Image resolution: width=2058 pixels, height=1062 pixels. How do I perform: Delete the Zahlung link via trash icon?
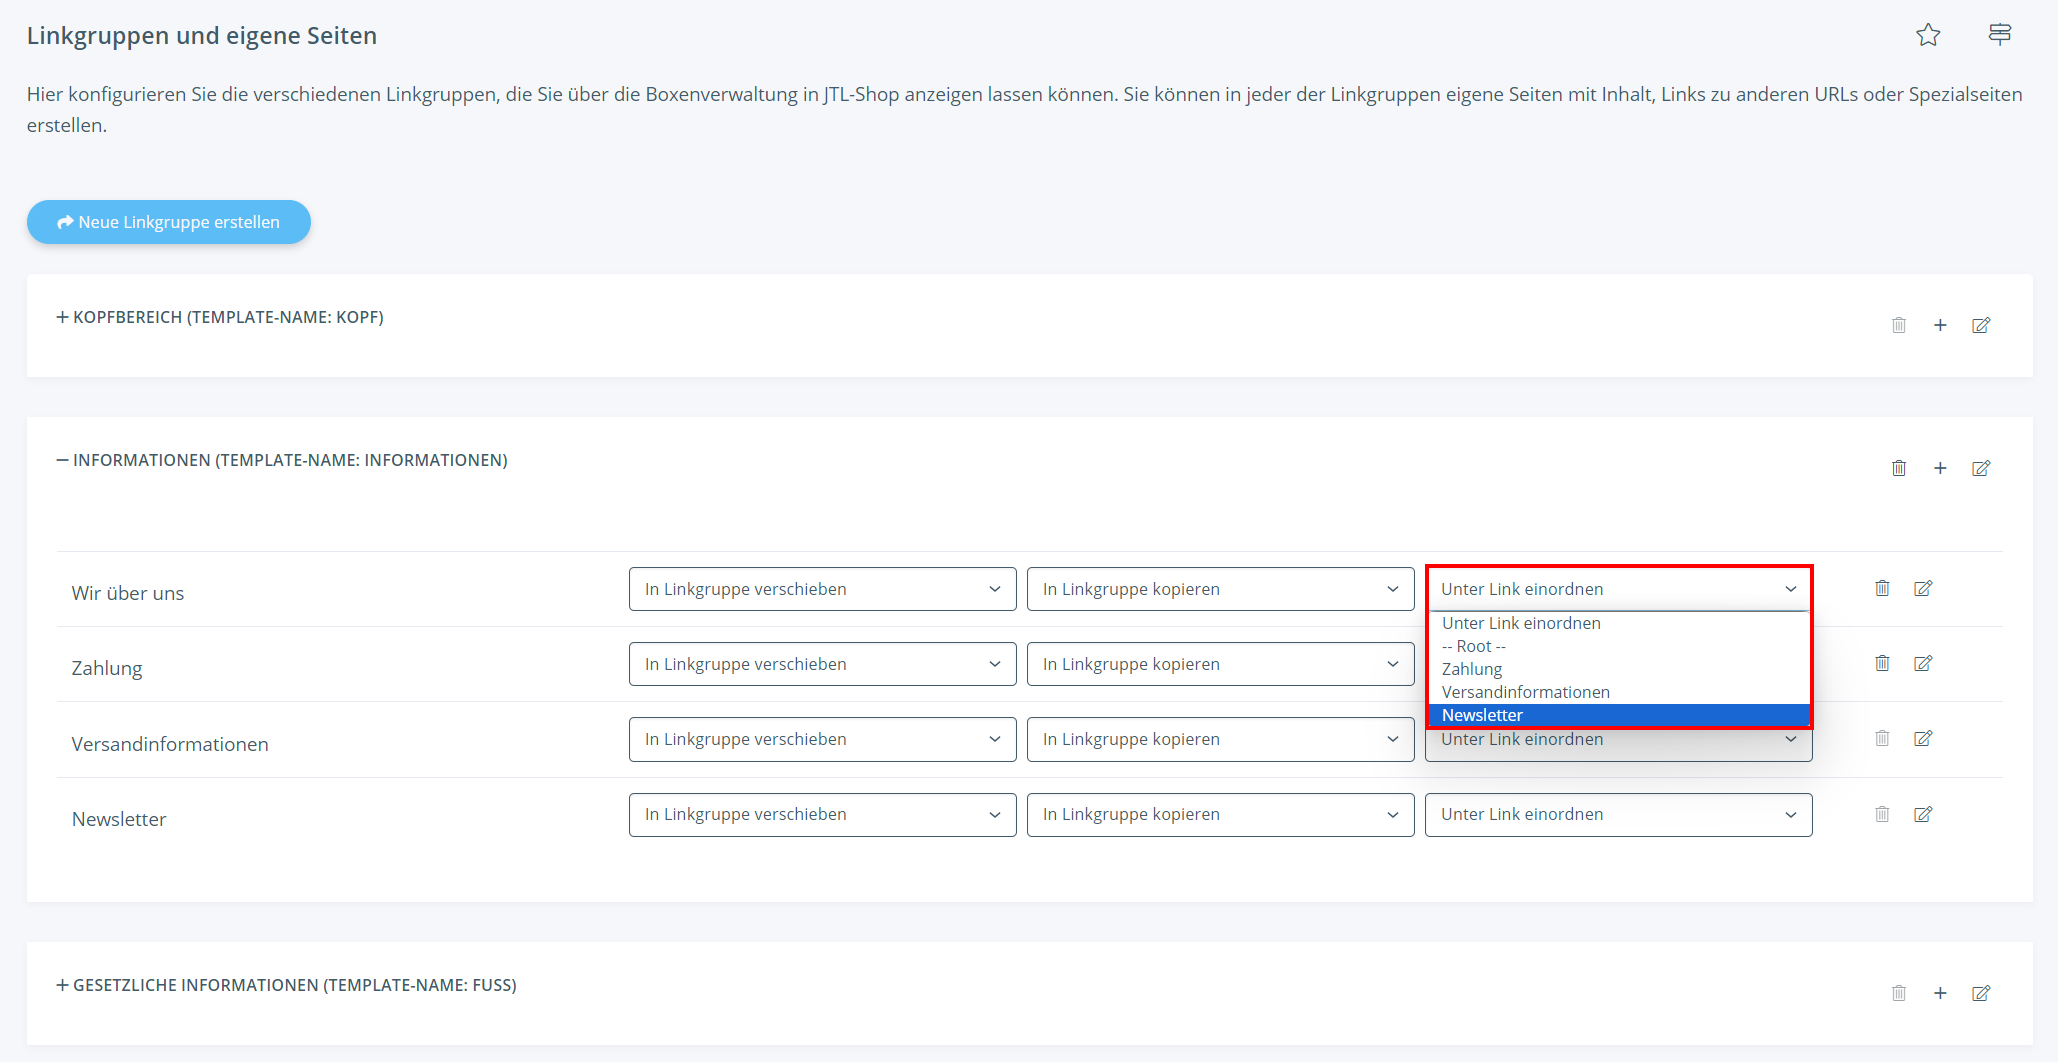1882,663
